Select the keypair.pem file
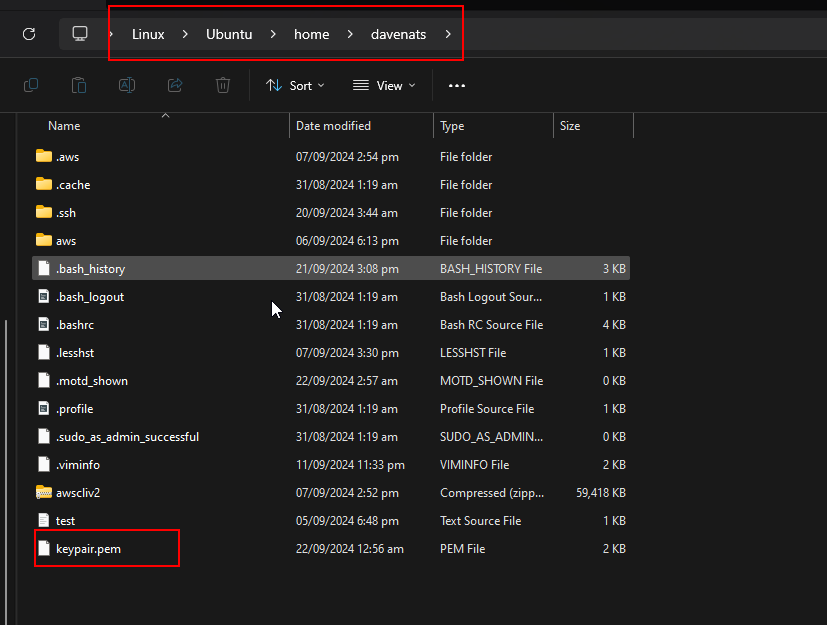The image size is (827, 625). pos(88,549)
